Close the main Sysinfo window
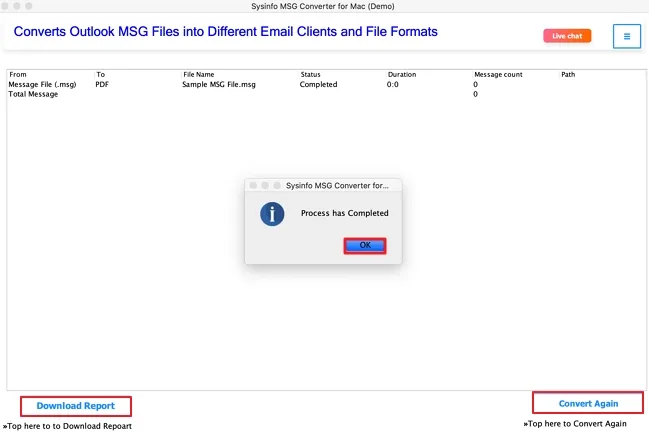The height and width of the screenshot is (442, 649). (5, 6)
